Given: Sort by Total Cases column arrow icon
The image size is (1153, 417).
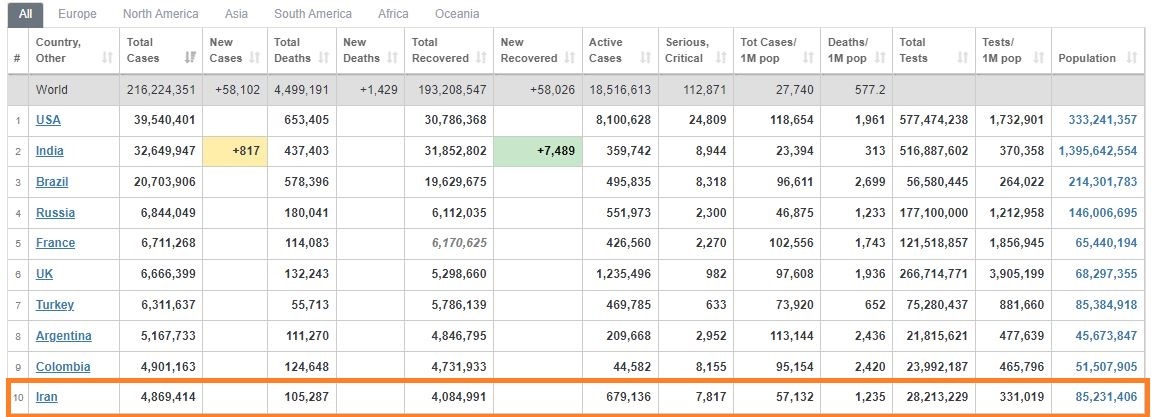Looking at the screenshot, I should (x=190, y=58).
